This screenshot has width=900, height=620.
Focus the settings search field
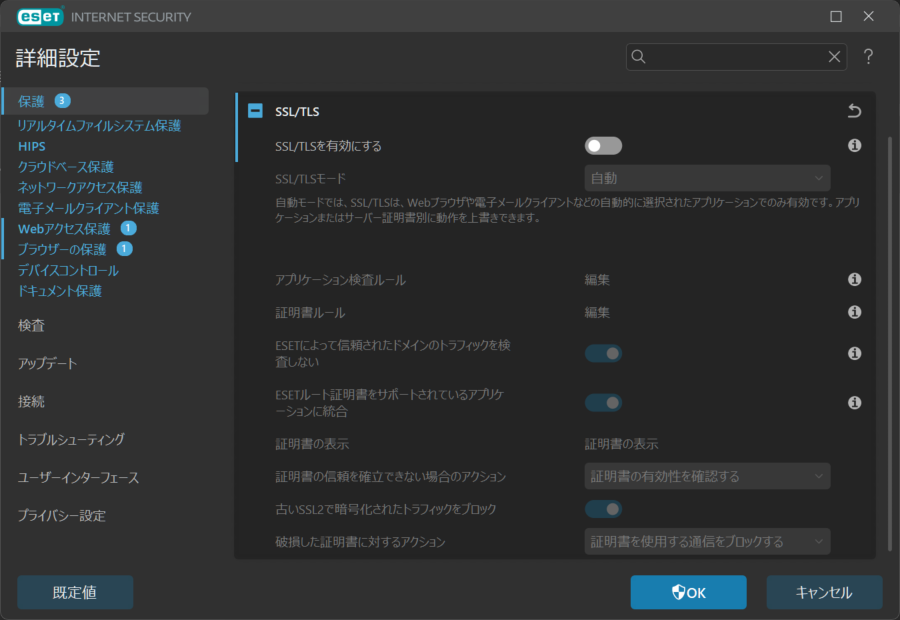[736, 57]
